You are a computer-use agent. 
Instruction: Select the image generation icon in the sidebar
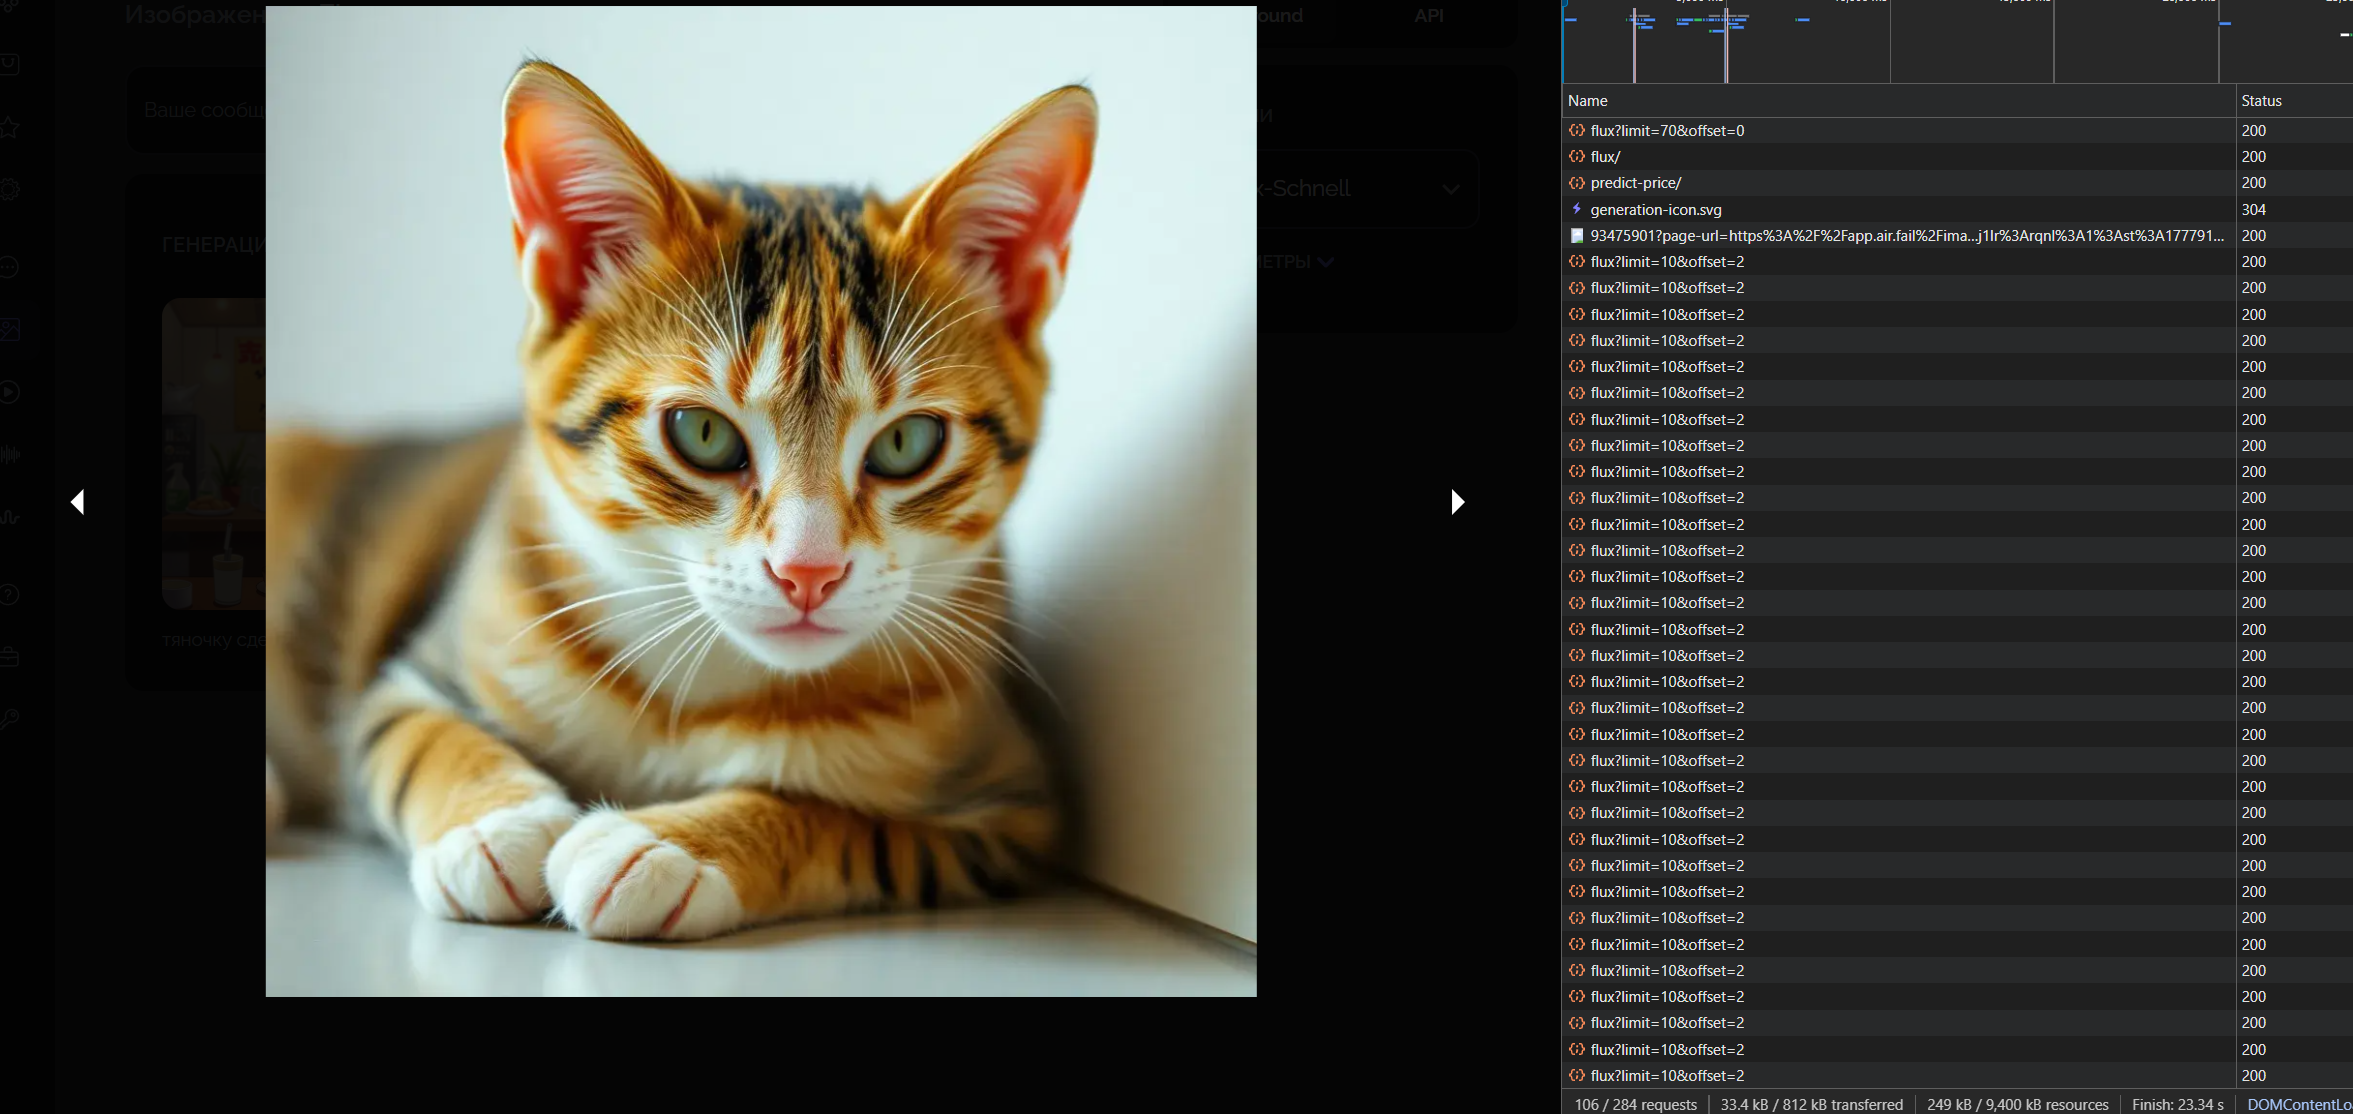(9, 330)
